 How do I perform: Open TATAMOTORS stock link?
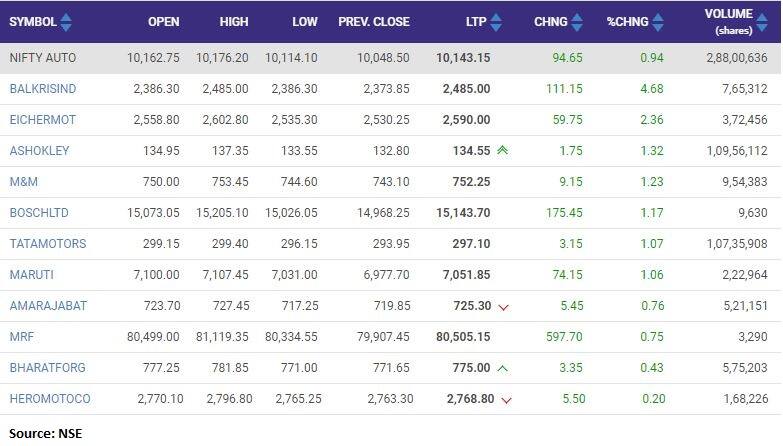(48, 244)
